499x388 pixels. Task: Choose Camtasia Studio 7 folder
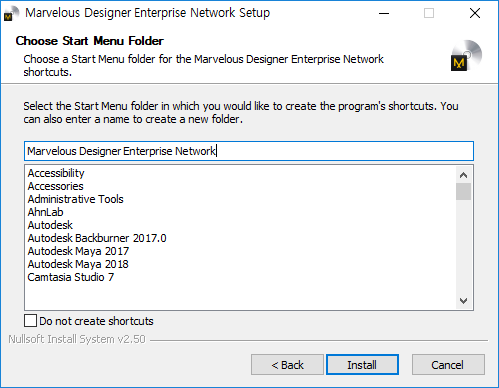coord(71,277)
